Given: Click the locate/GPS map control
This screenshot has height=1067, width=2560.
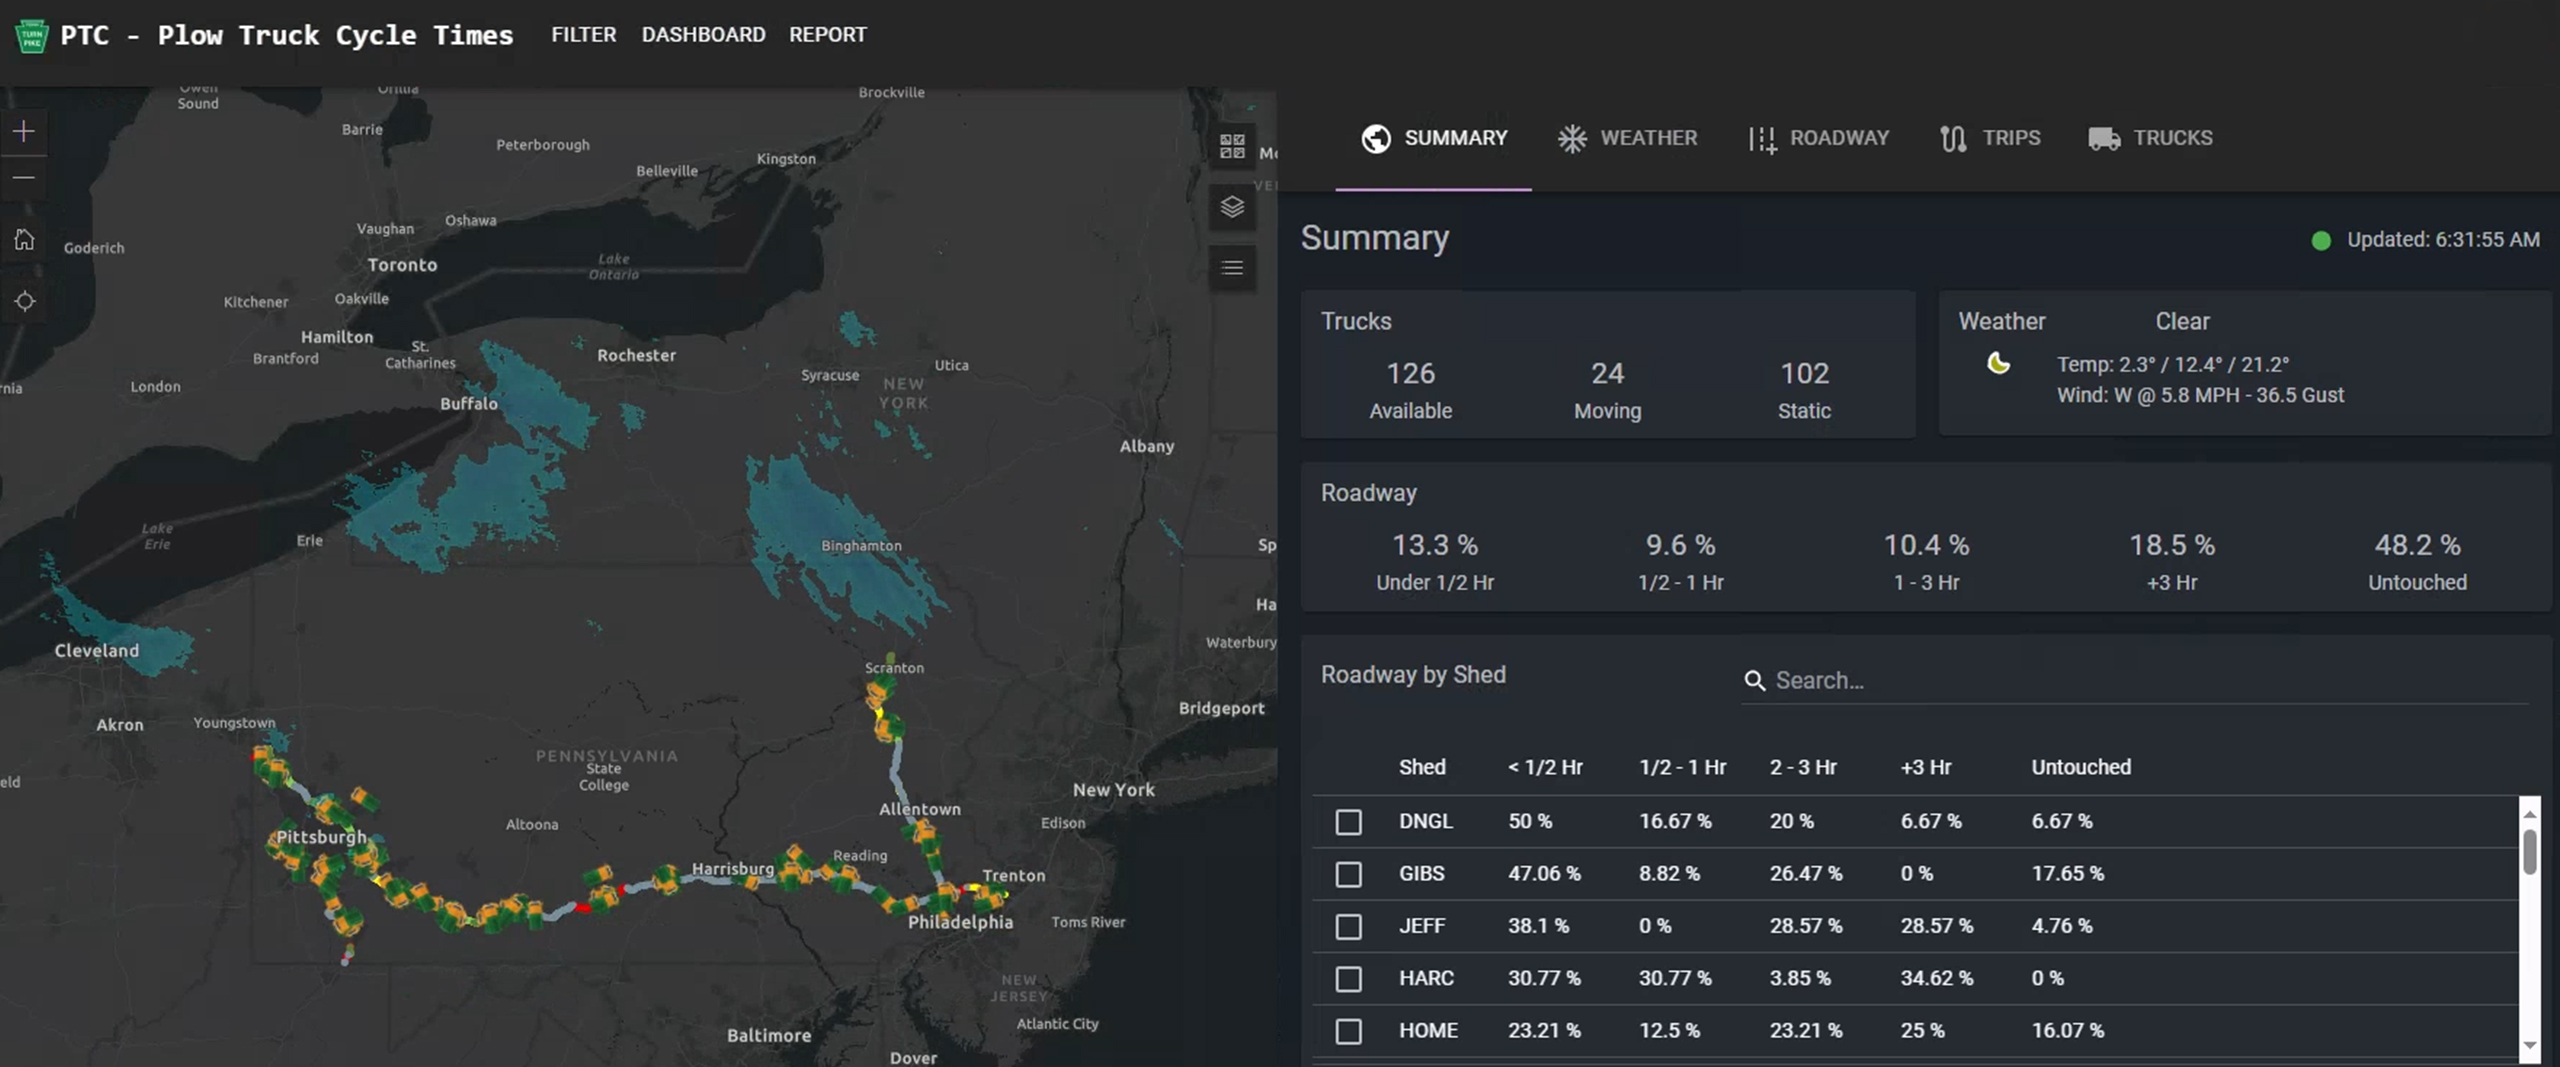Looking at the screenshot, I should [x=24, y=301].
